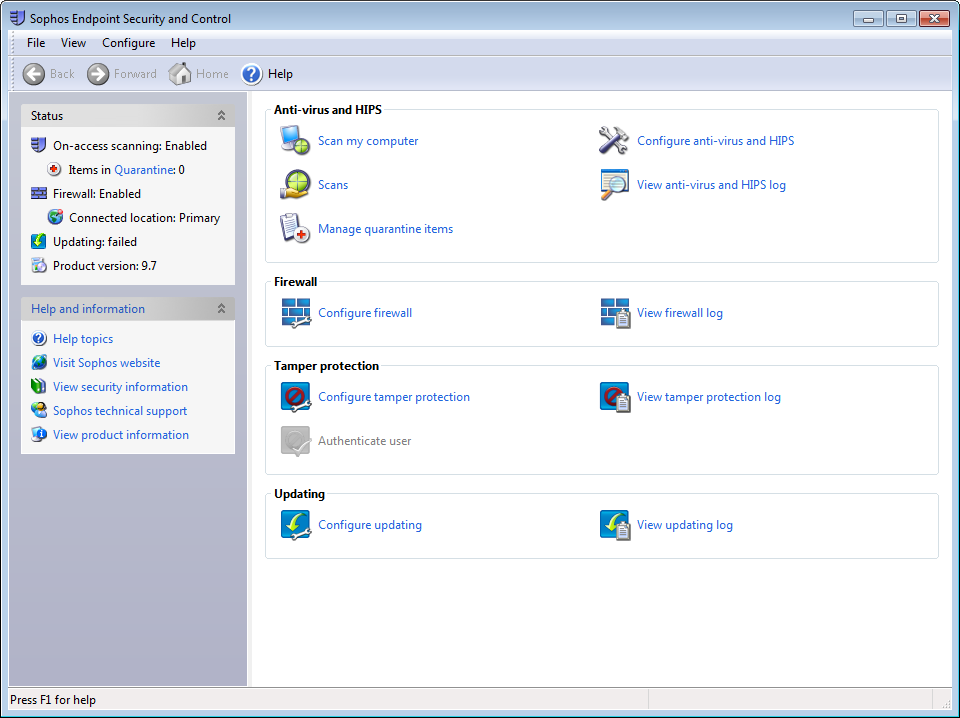Image resolution: width=960 pixels, height=718 pixels.
Task: Click the Configure anti-virus and HIPS tools icon
Action: (x=614, y=141)
